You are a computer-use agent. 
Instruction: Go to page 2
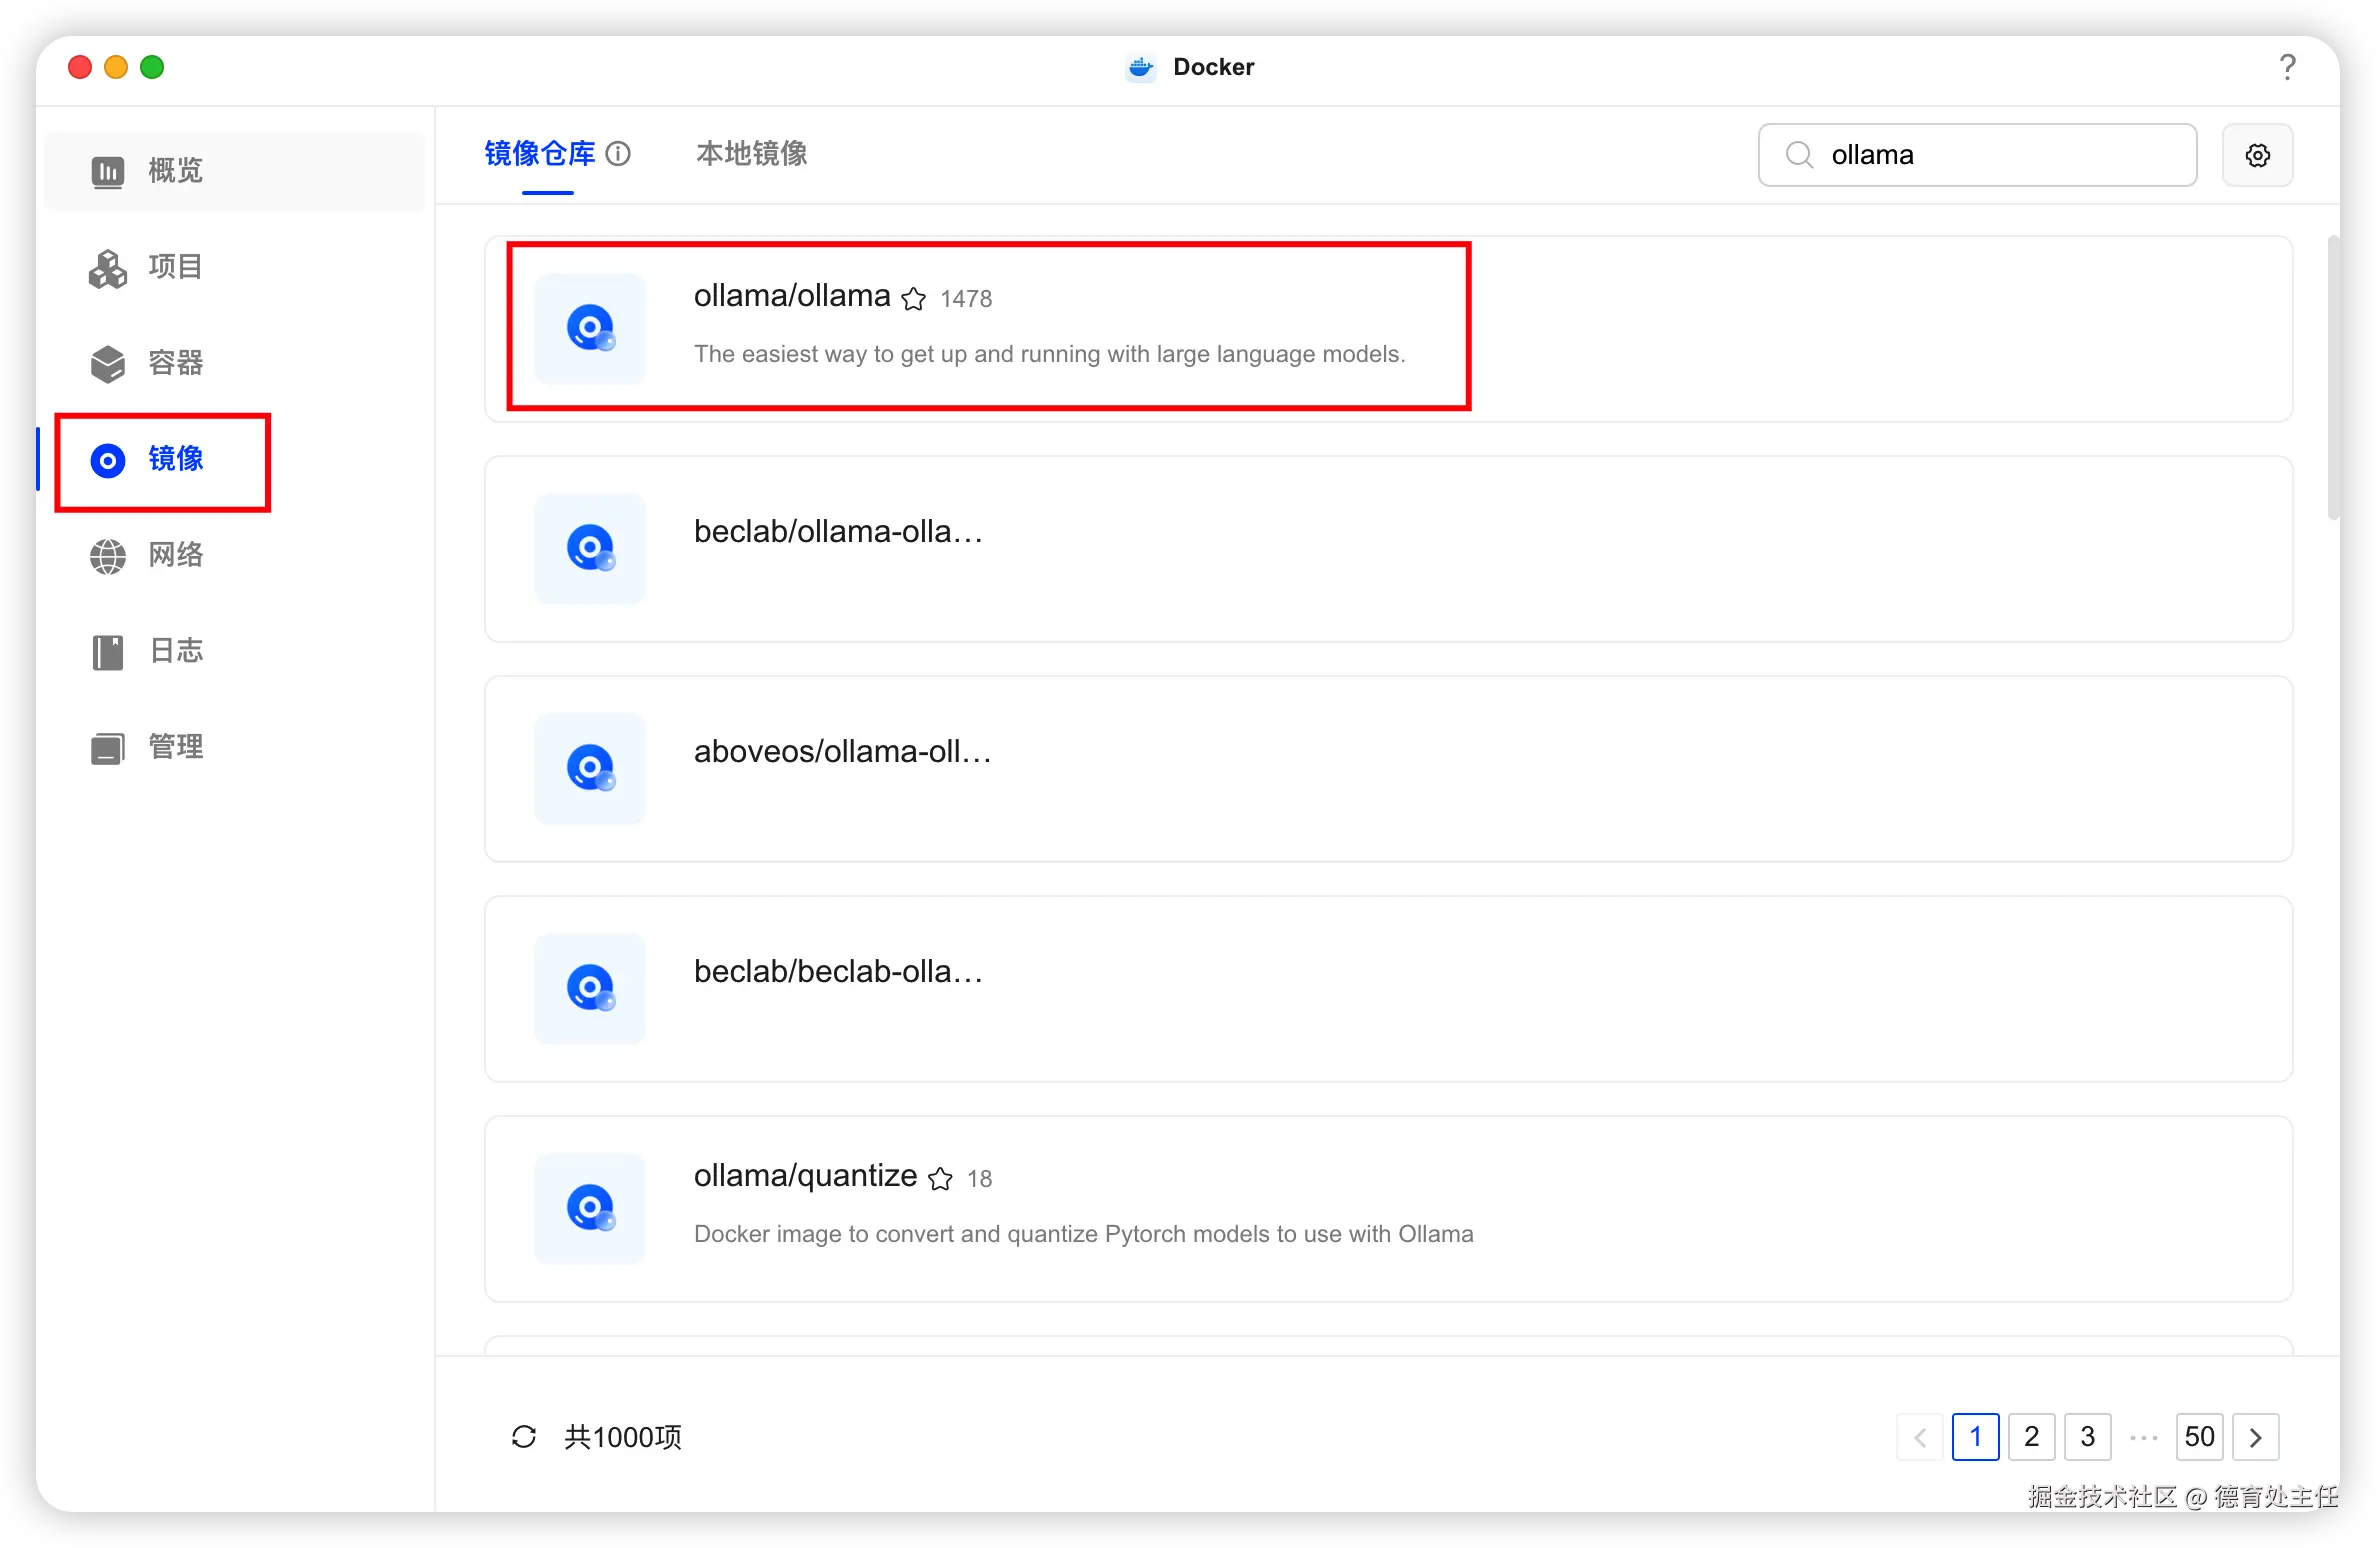coord(2031,1437)
